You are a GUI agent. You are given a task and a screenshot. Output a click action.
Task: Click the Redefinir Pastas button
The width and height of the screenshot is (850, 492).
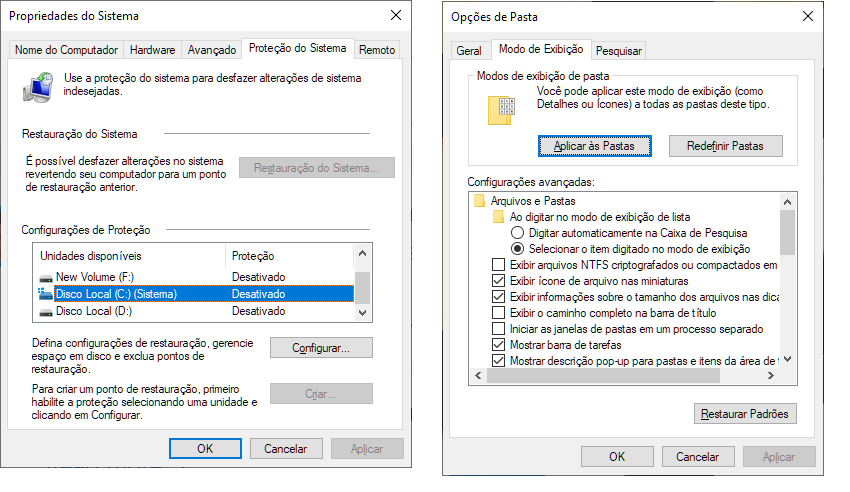[725, 146]
